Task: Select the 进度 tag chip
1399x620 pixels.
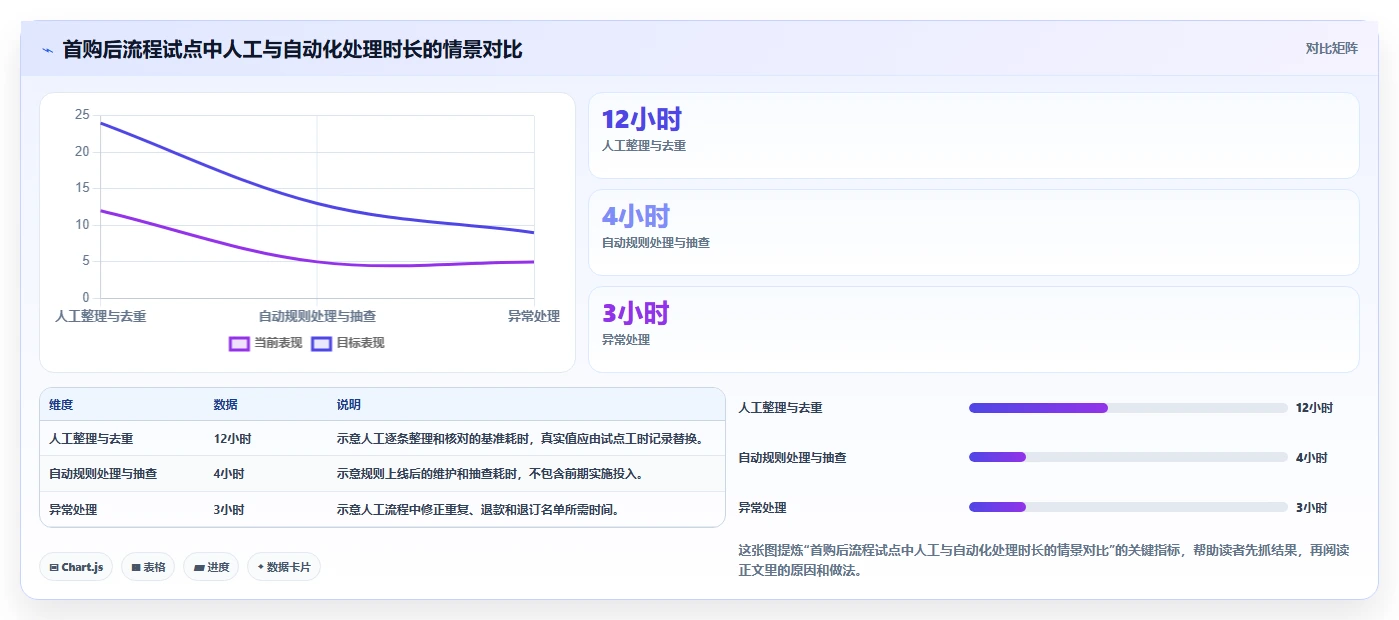Action: 211,567
